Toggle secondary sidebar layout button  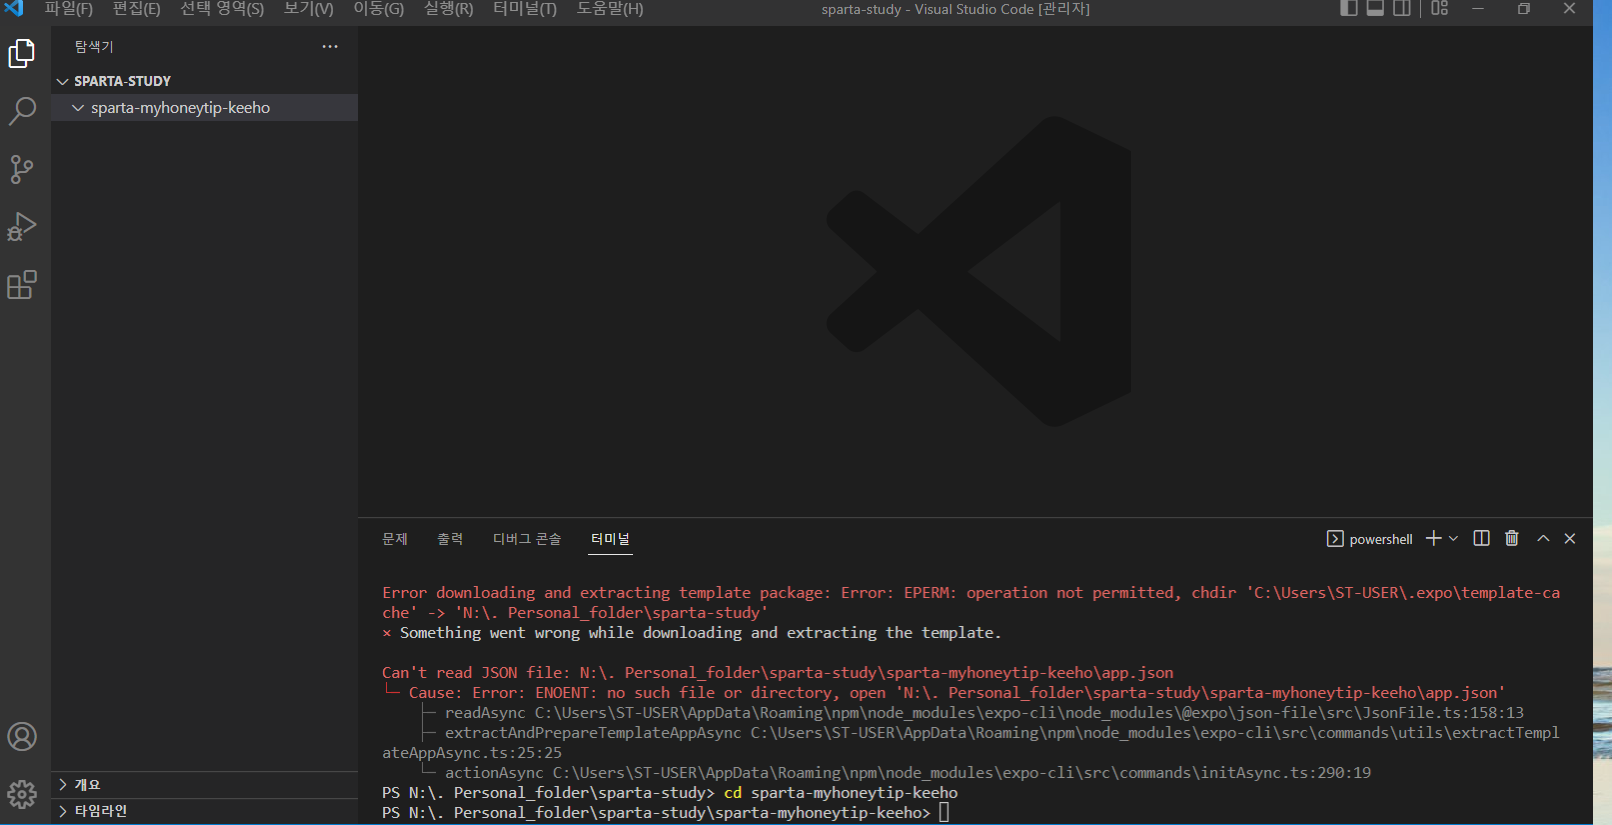pyautogui.click(x=1402, y=8)
